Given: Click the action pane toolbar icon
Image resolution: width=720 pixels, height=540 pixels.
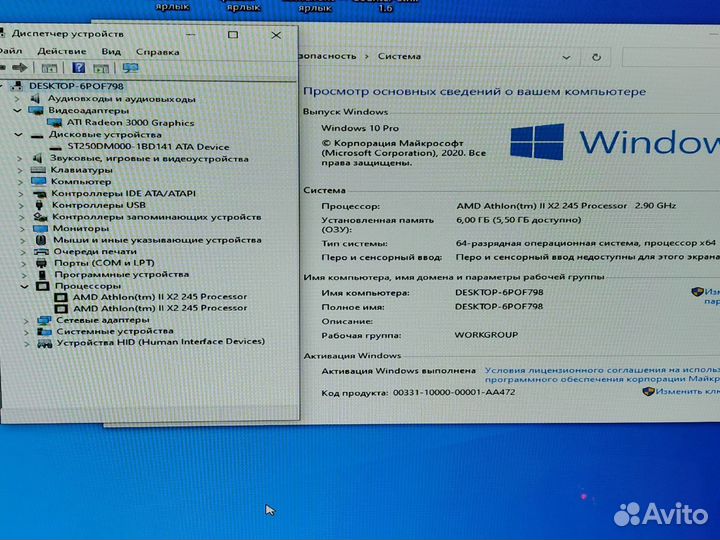Looking at the screenshot, I should 101,68.
